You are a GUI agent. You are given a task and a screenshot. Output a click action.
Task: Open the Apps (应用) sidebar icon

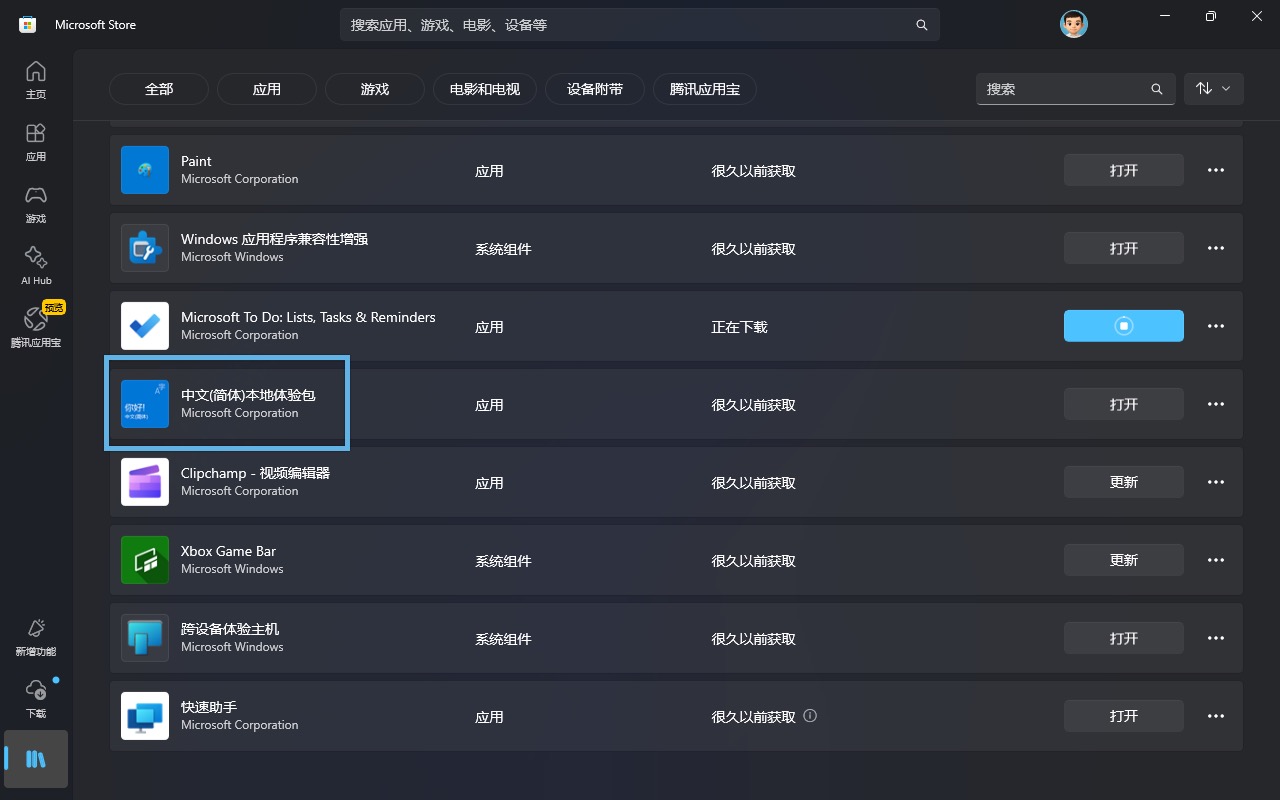(36, 142)
